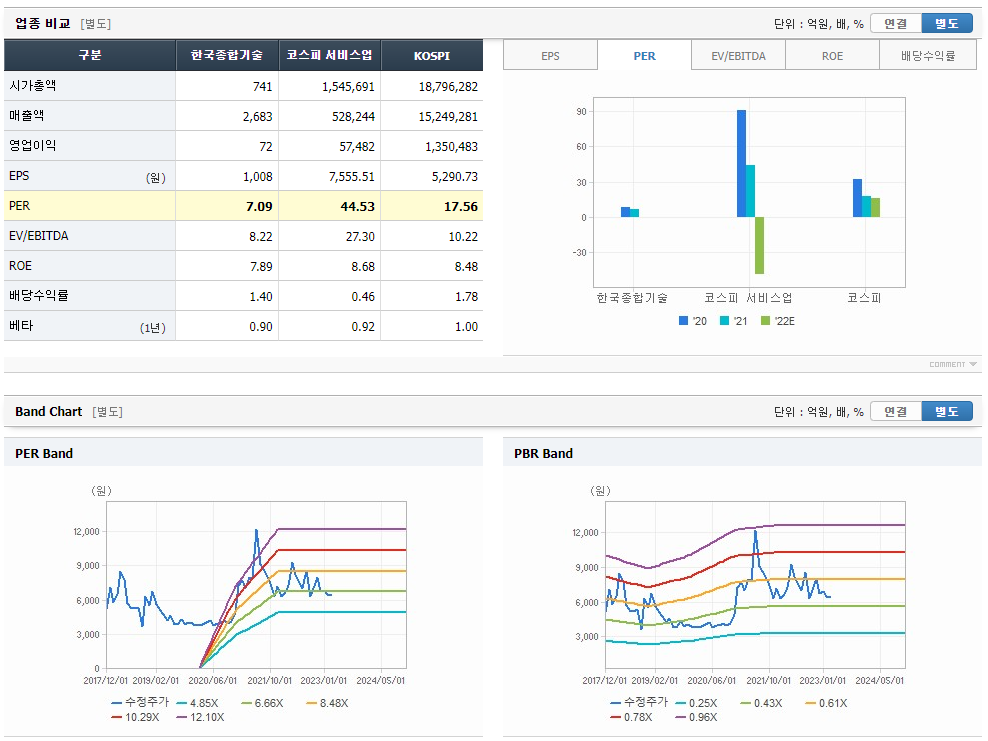
Task: Expand the COMMENT section
Action: (949, 363)
